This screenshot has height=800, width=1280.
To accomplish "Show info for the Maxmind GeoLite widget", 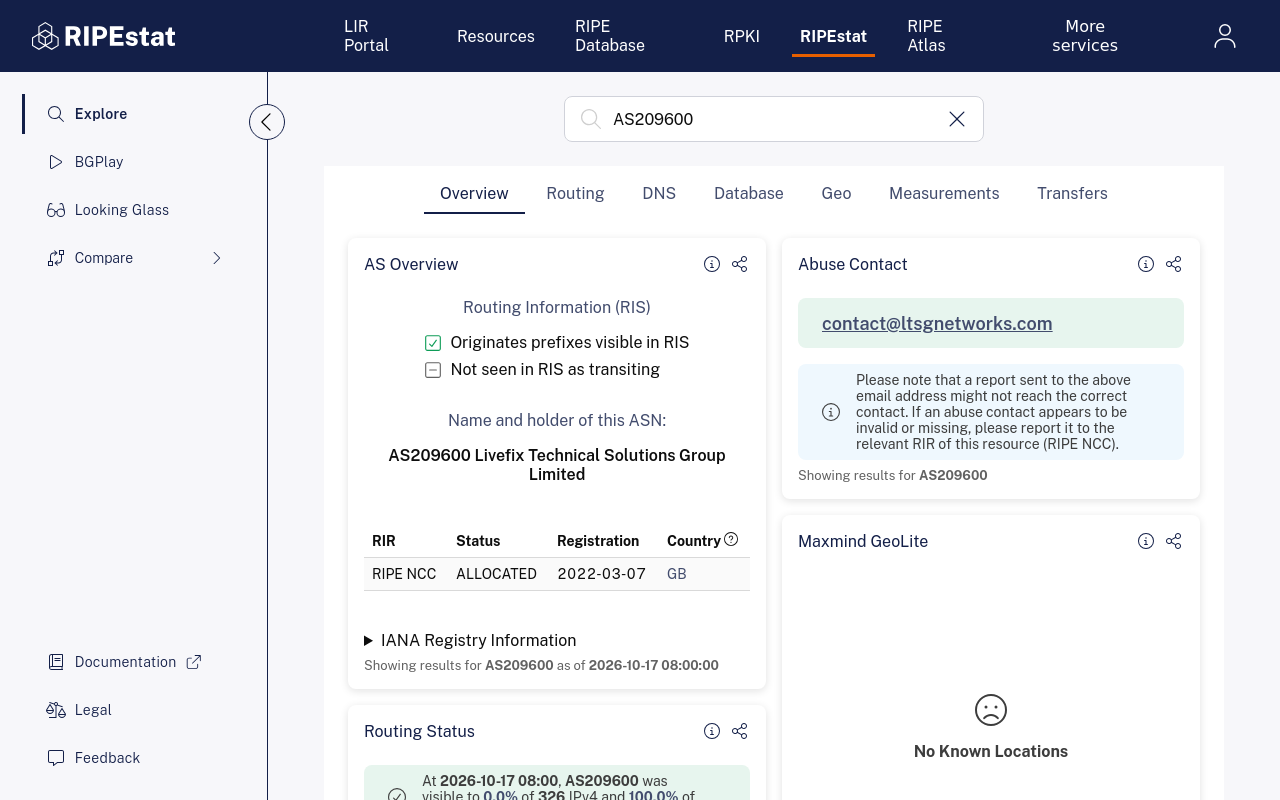I will [1146, 541].
